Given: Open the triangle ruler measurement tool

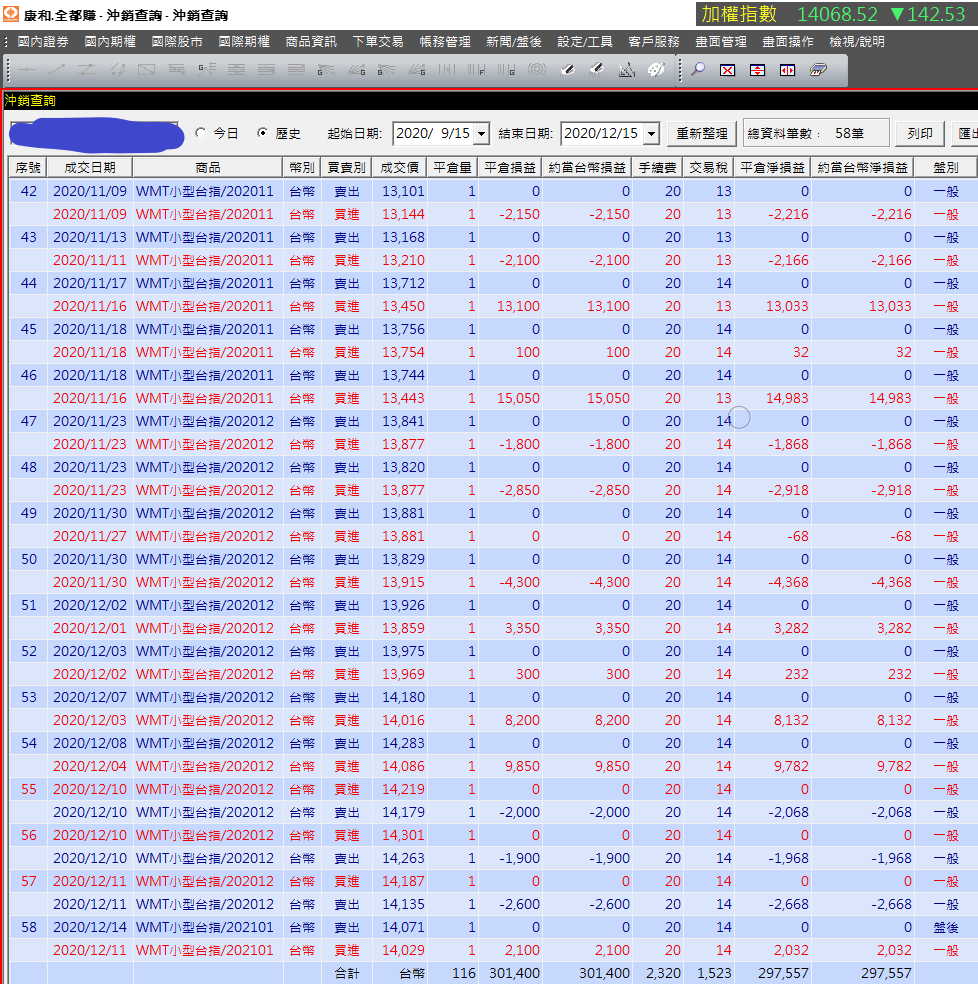Looking at the screenshot, I should (626, 70).
